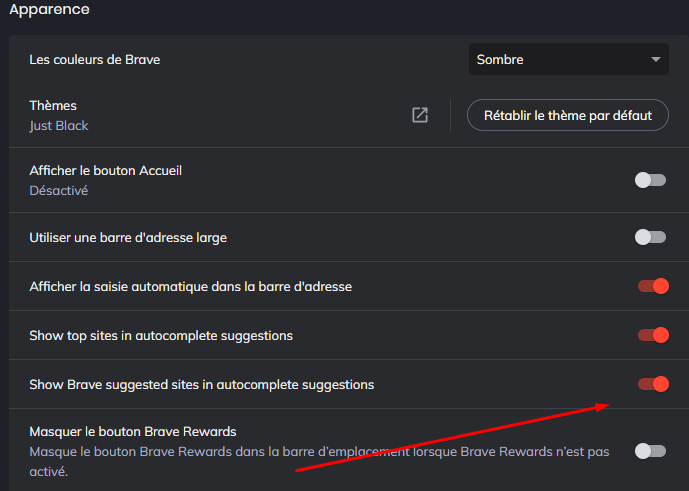Image resolution: width=689 pixels, height=491 pixels.
Task: Click Les couleurs de Brave label
Action: [x=94, y=59]
